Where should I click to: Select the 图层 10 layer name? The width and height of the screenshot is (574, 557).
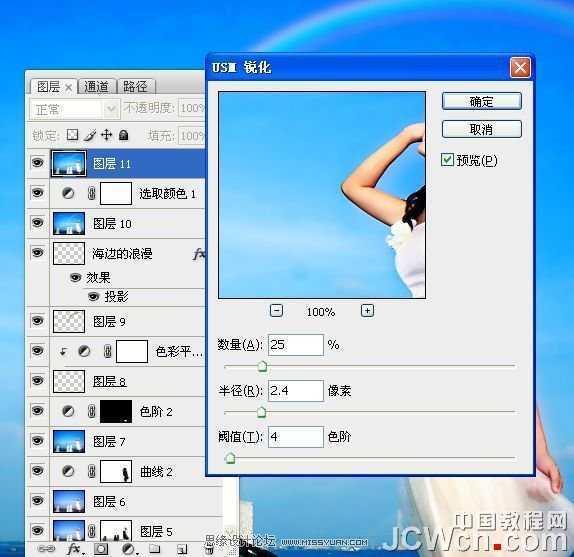click(x=112, y=223)
